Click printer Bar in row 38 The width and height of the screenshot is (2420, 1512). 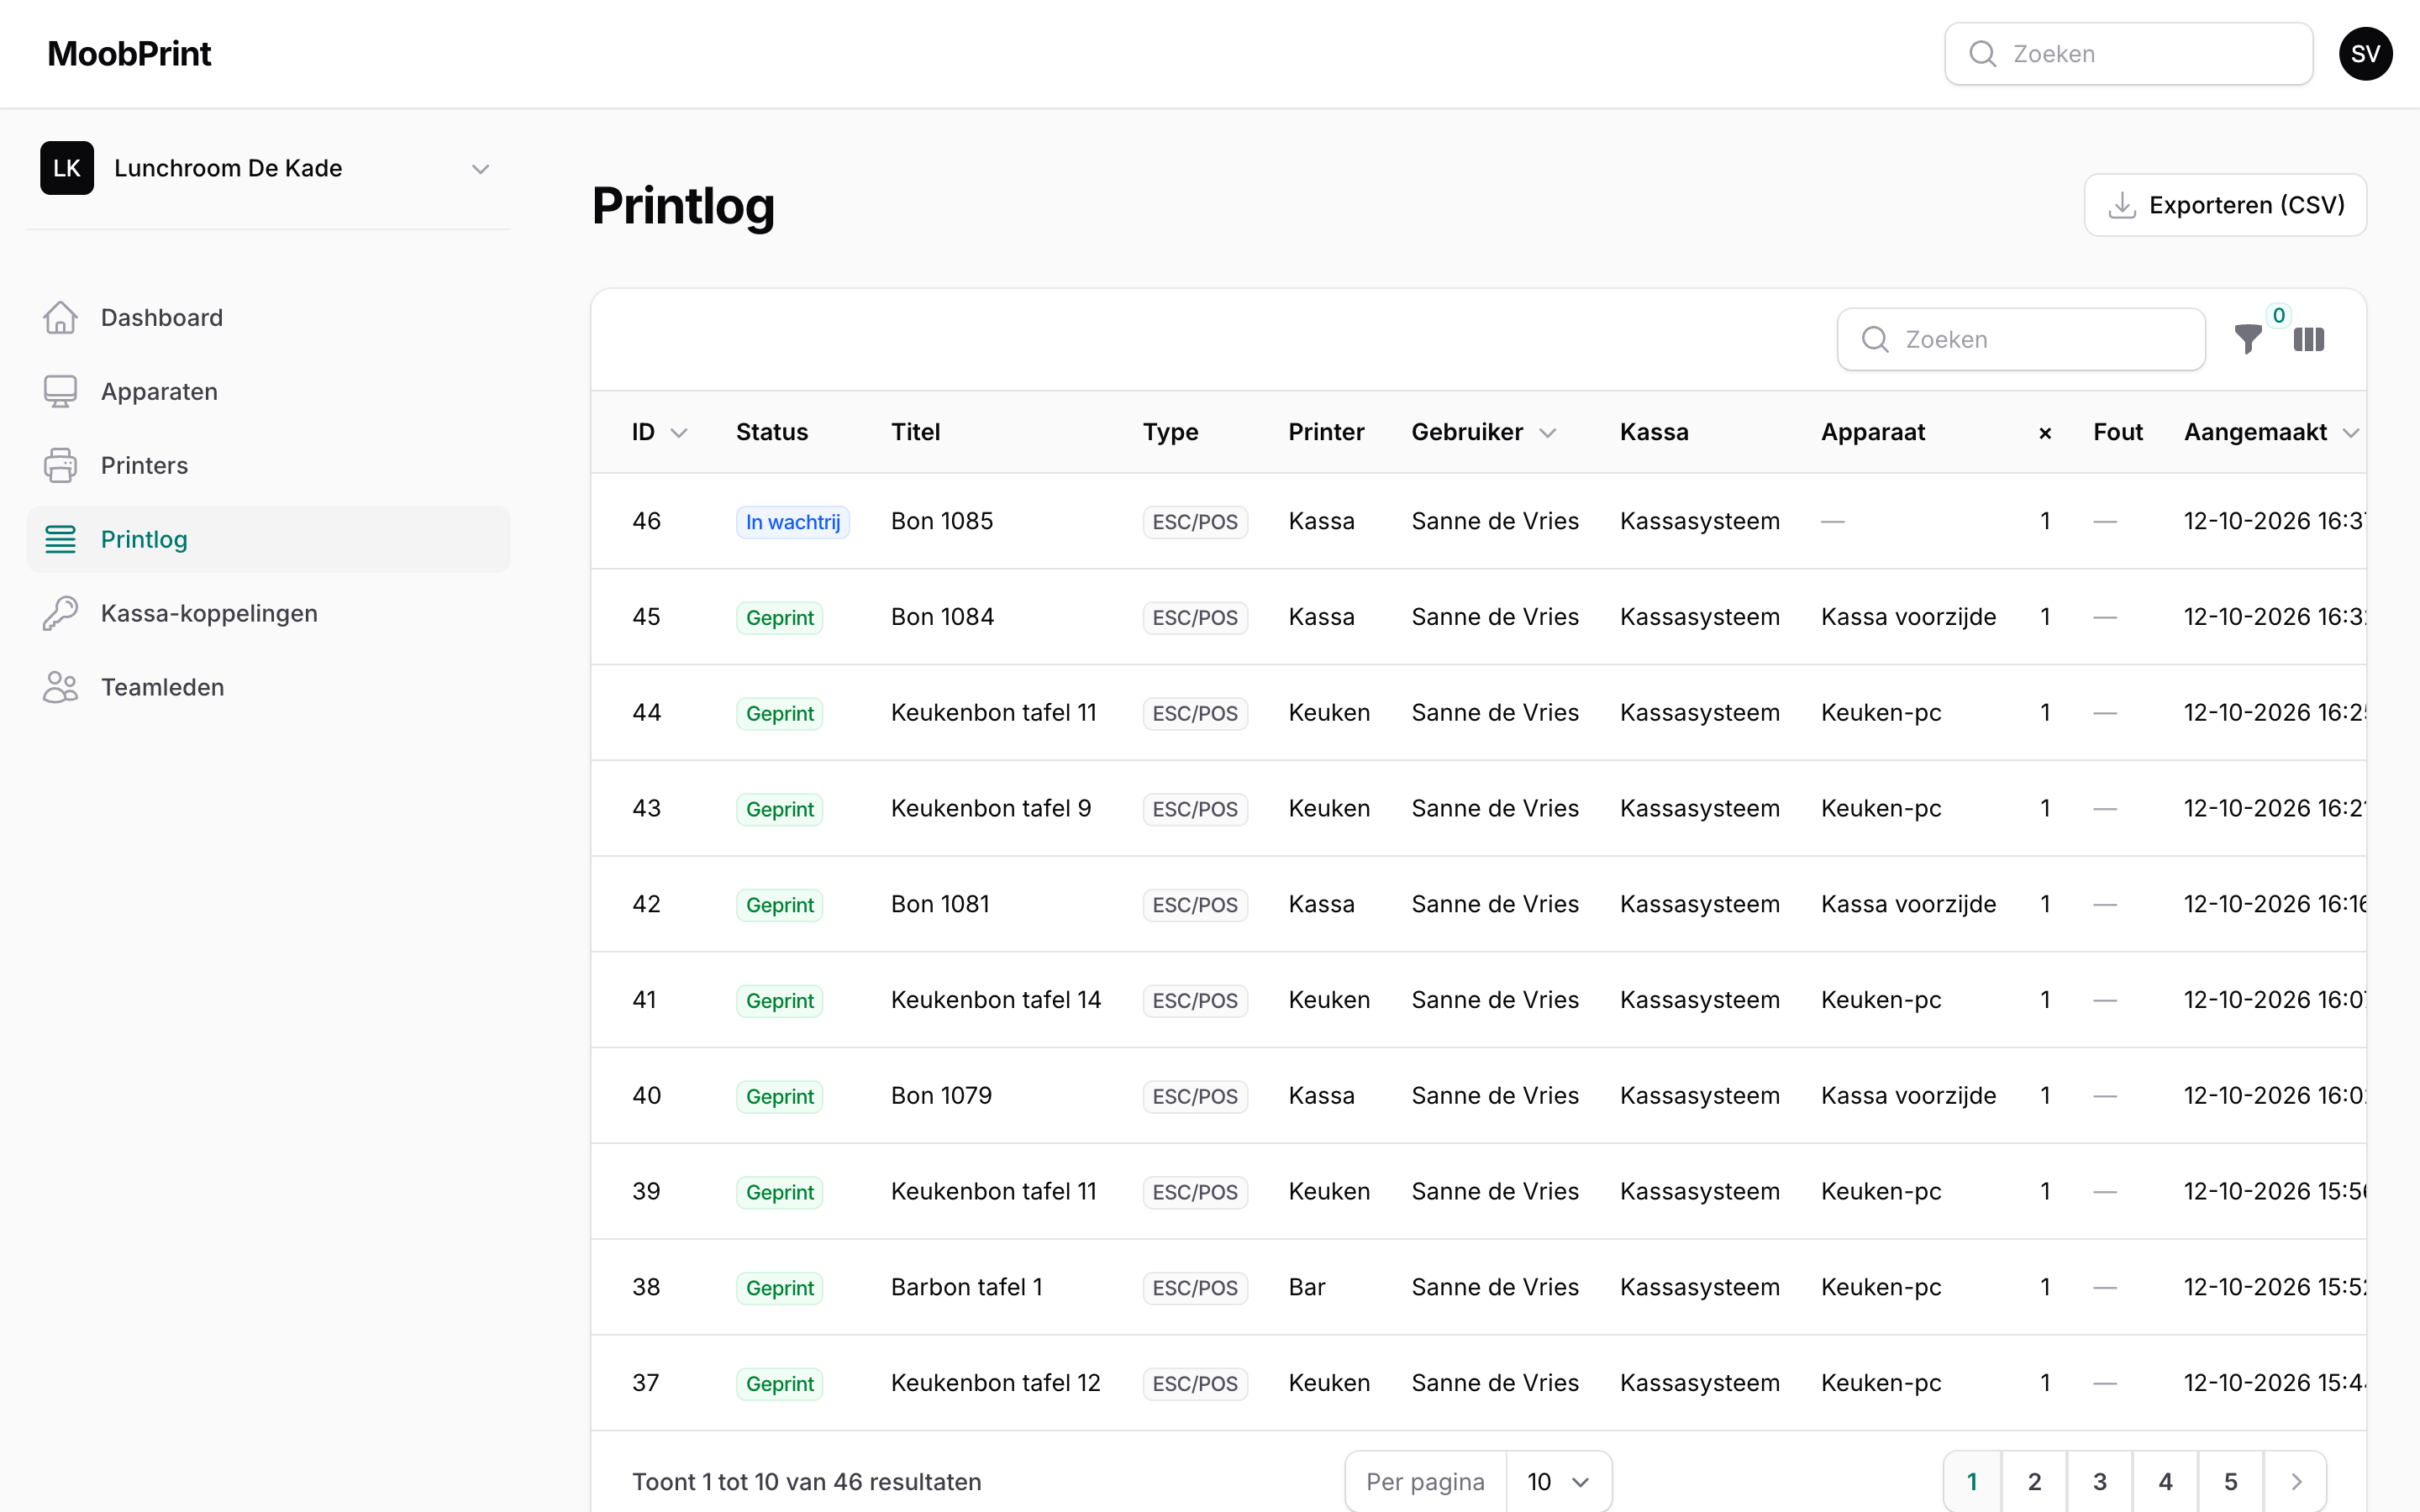coord(1307,1287)
